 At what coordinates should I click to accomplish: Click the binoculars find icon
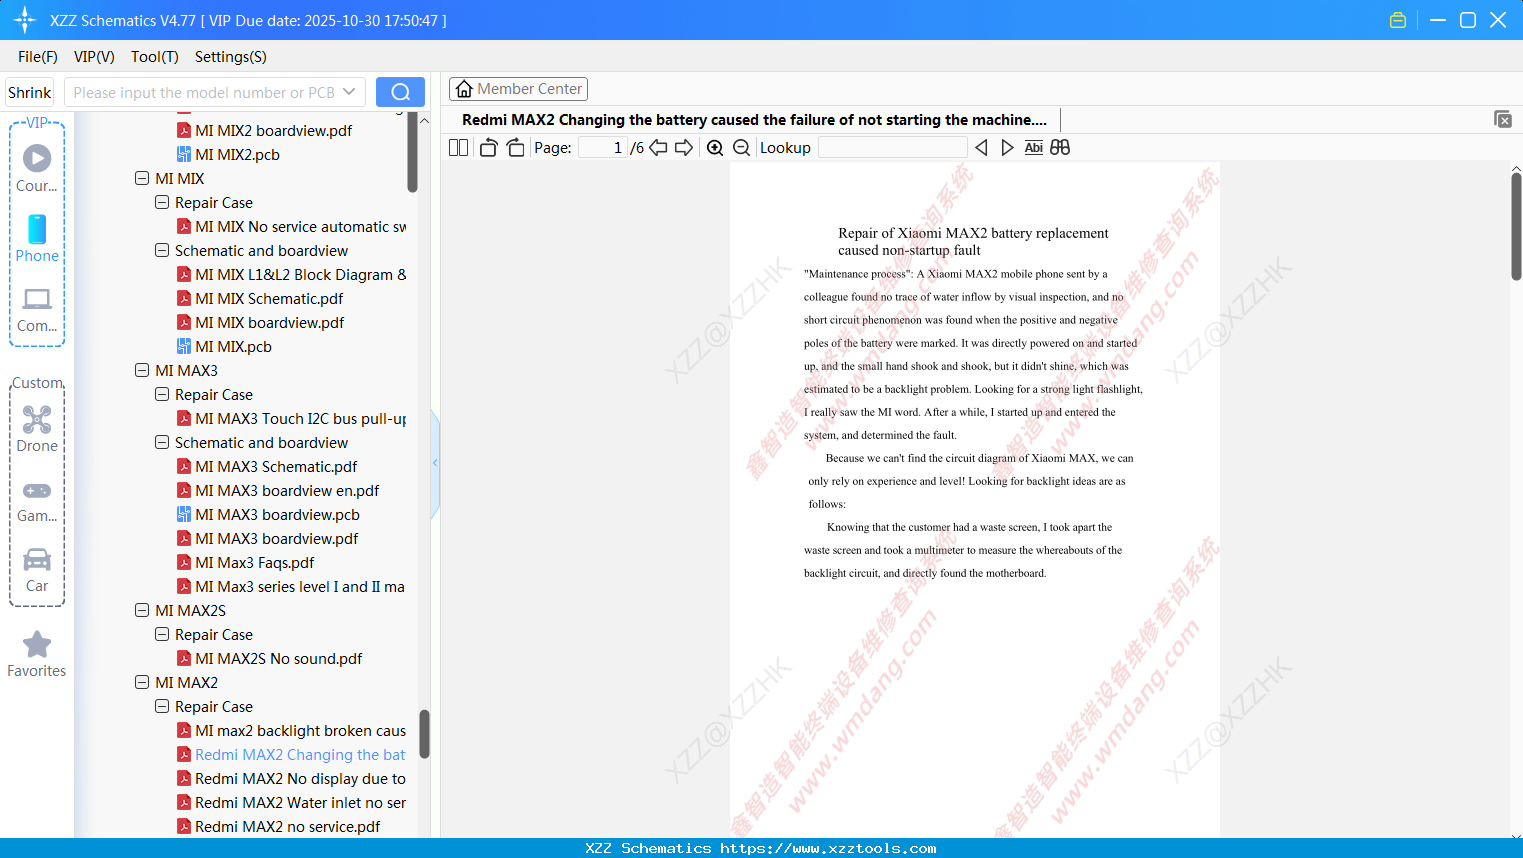(1060, 147)
